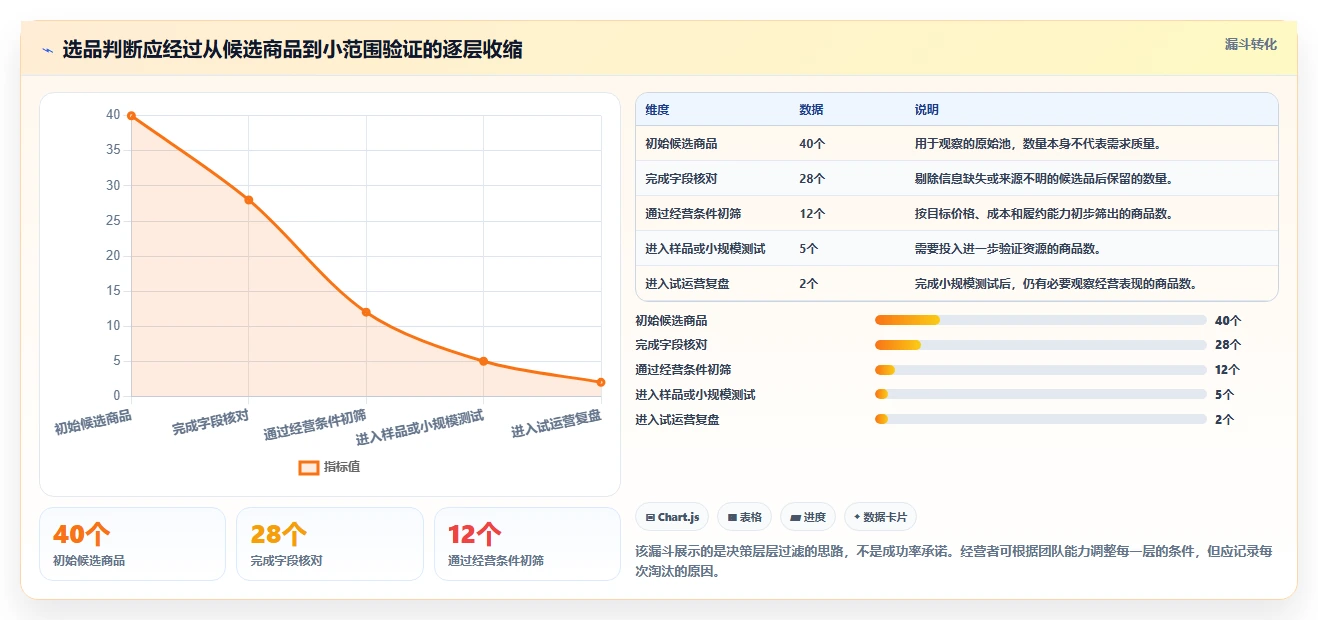Click the 完成字段核对 progress bar
Image resolution: width=1318 pixels, height=620 pixels.
[x=1040, y=345]
